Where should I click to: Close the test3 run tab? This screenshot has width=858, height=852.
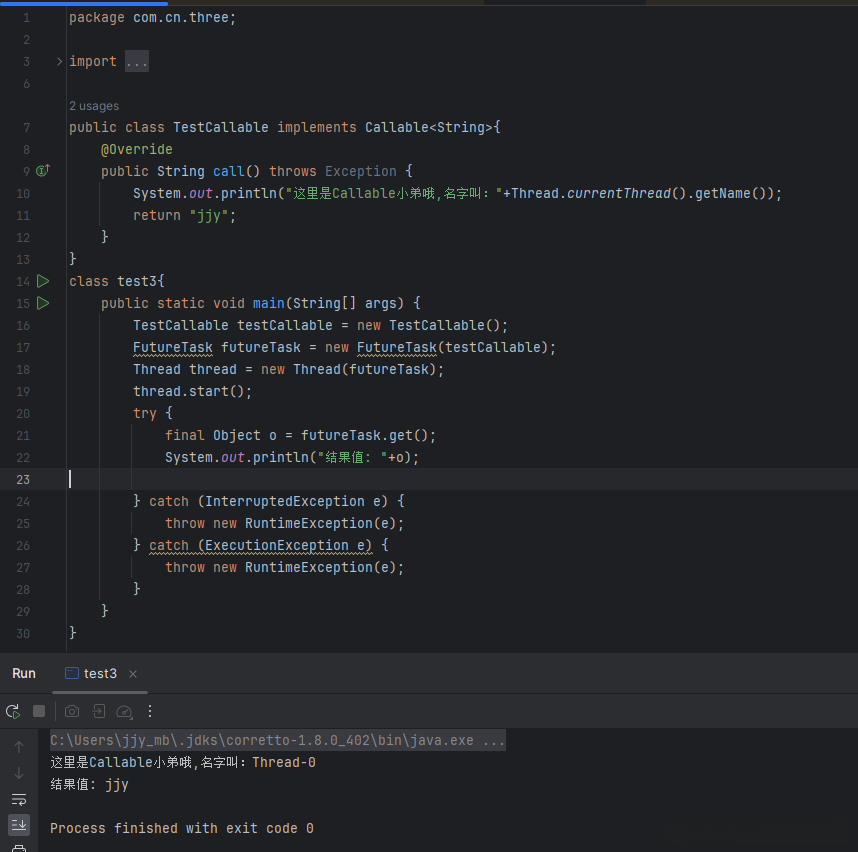tap(133, 674)
